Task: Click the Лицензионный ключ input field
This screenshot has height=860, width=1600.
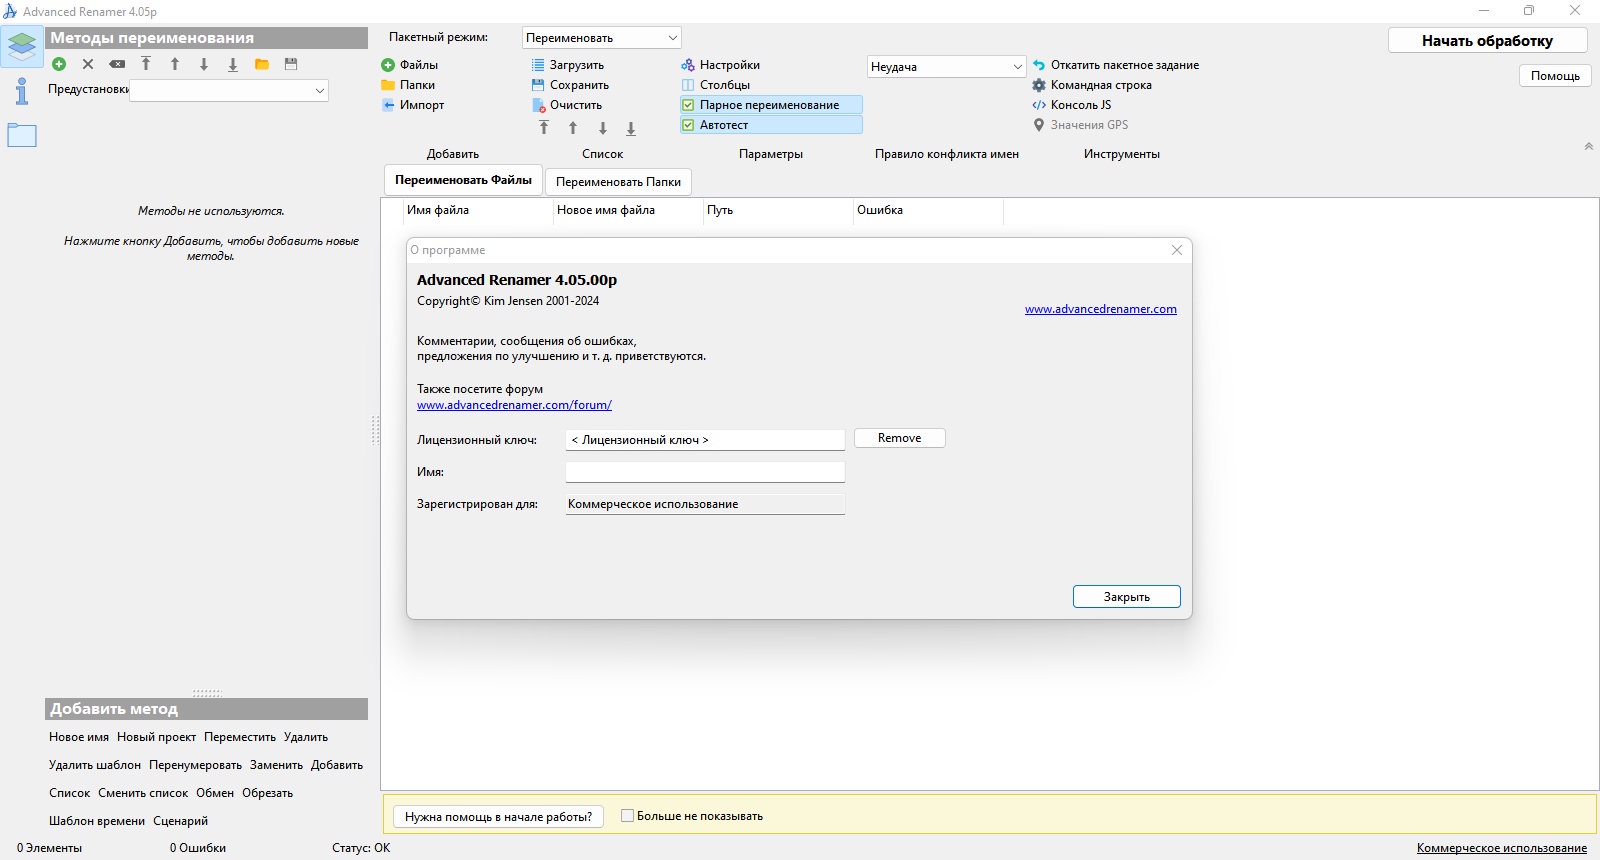Action: click(705, 440)
